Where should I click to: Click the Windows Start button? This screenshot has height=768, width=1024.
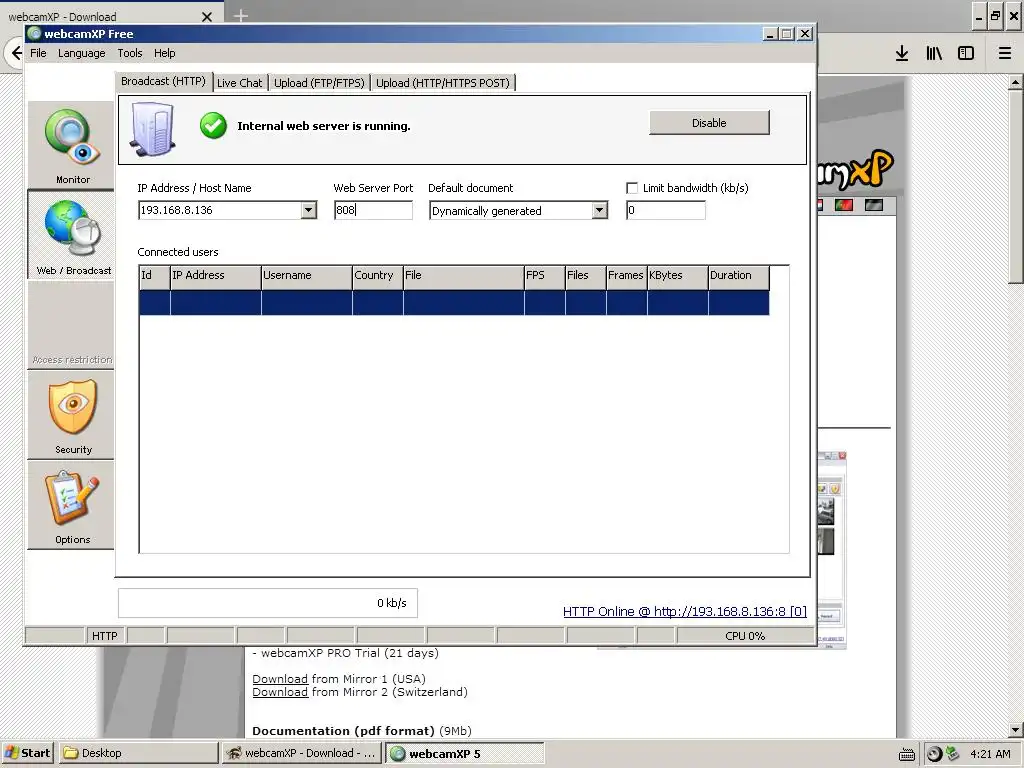[27, 753]
